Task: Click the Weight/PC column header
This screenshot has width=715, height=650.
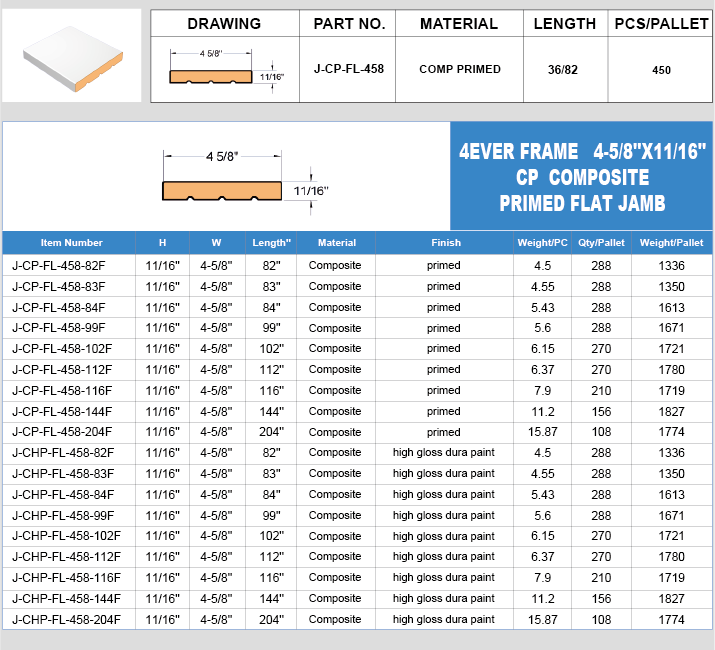Action: coord(542,243)
